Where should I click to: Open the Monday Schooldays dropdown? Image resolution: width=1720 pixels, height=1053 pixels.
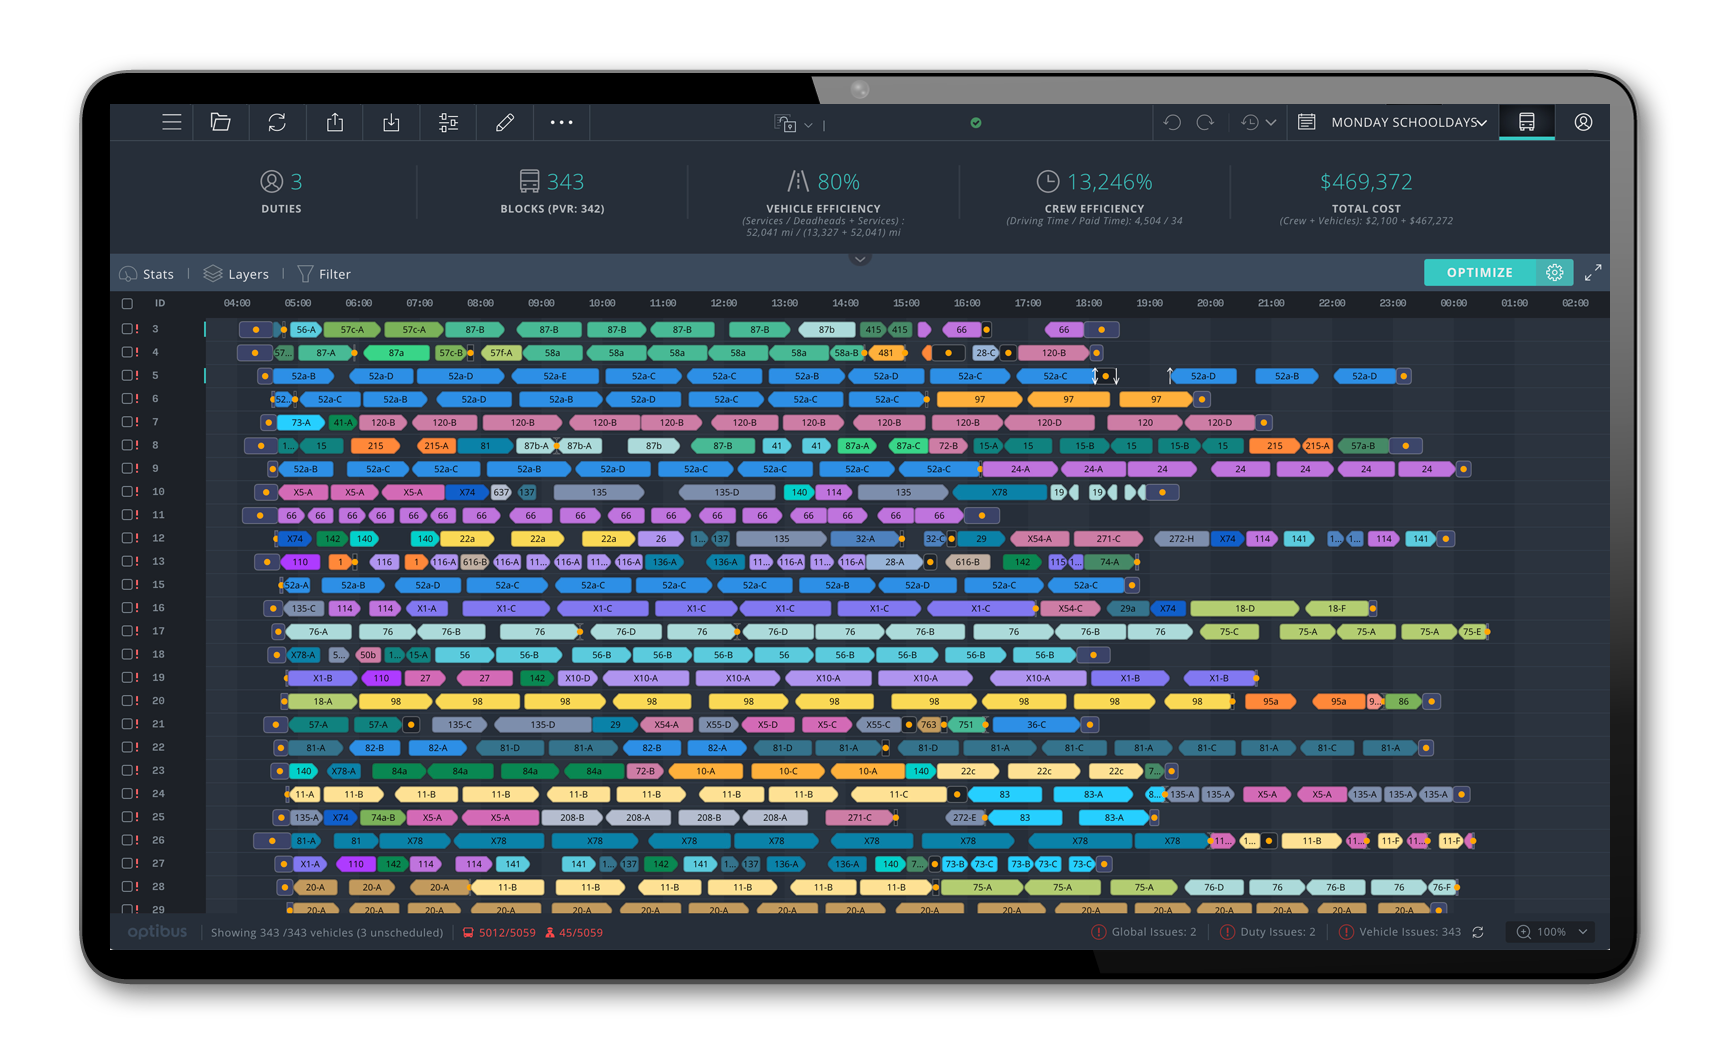point(1408,122)
